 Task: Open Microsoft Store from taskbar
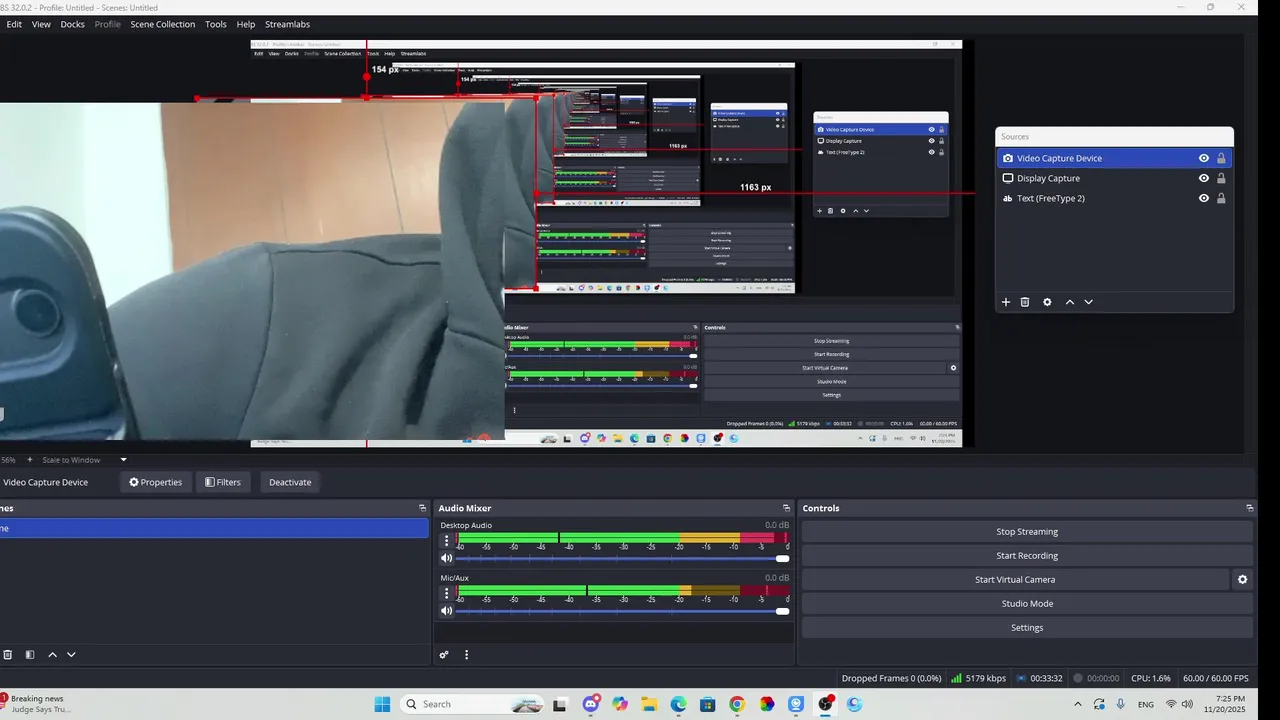[708, 704]
